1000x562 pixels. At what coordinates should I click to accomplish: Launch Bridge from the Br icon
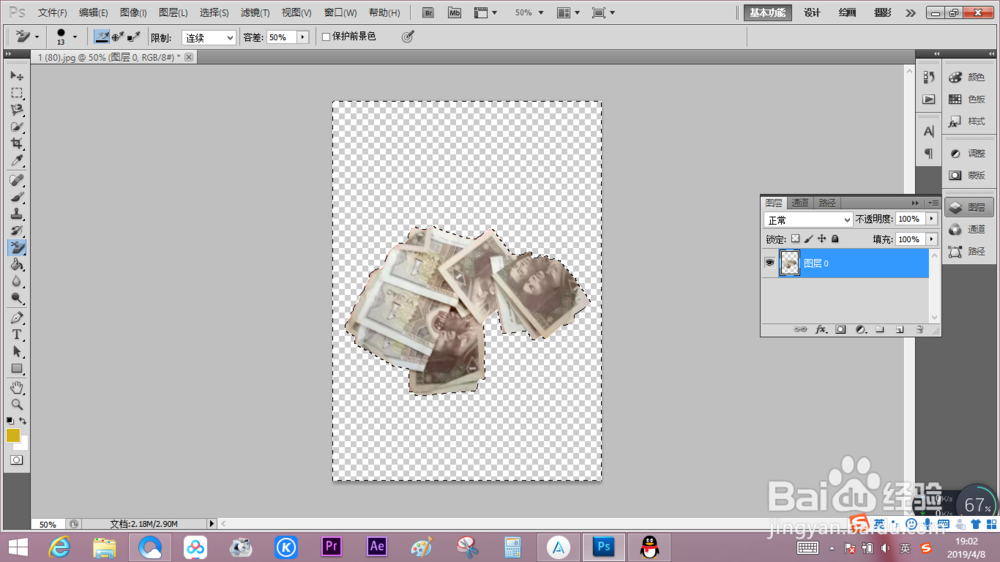tap(428, 13)
